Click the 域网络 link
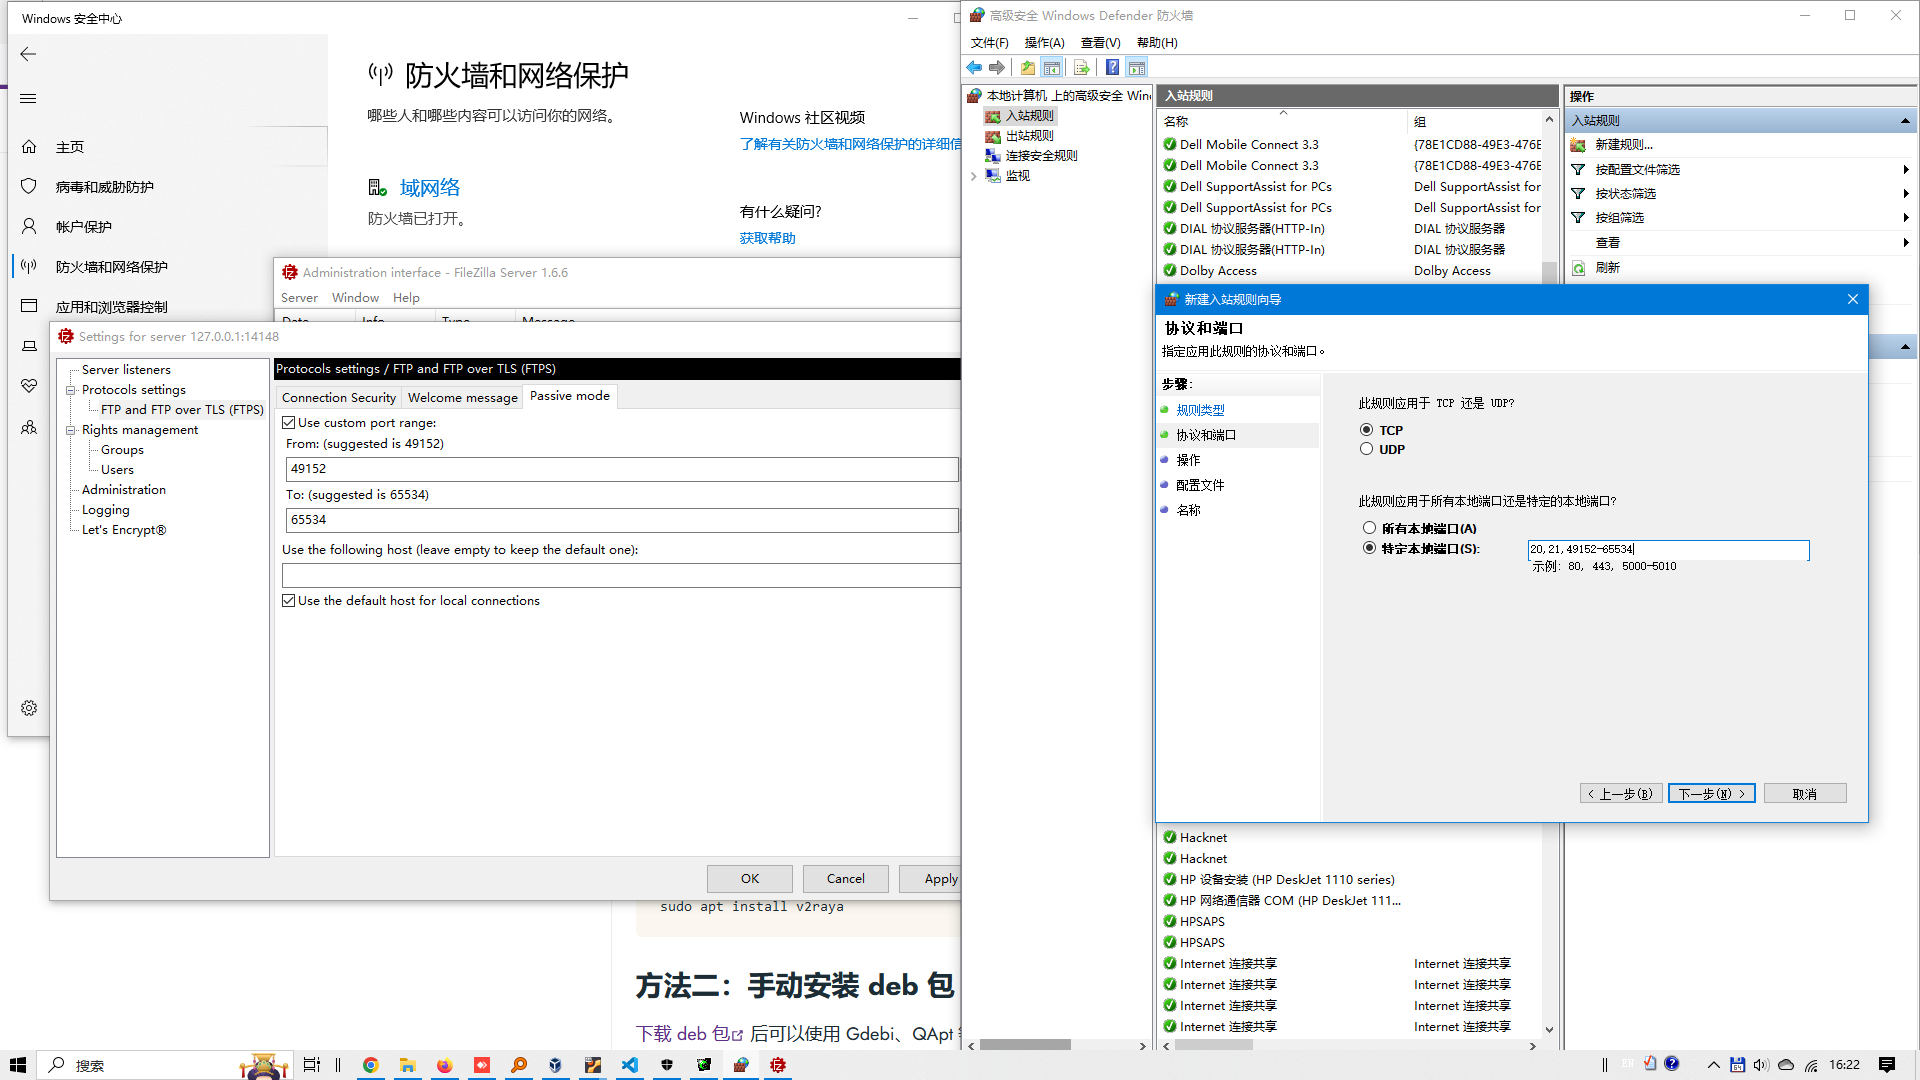1920x1080 pixels. 430,188
